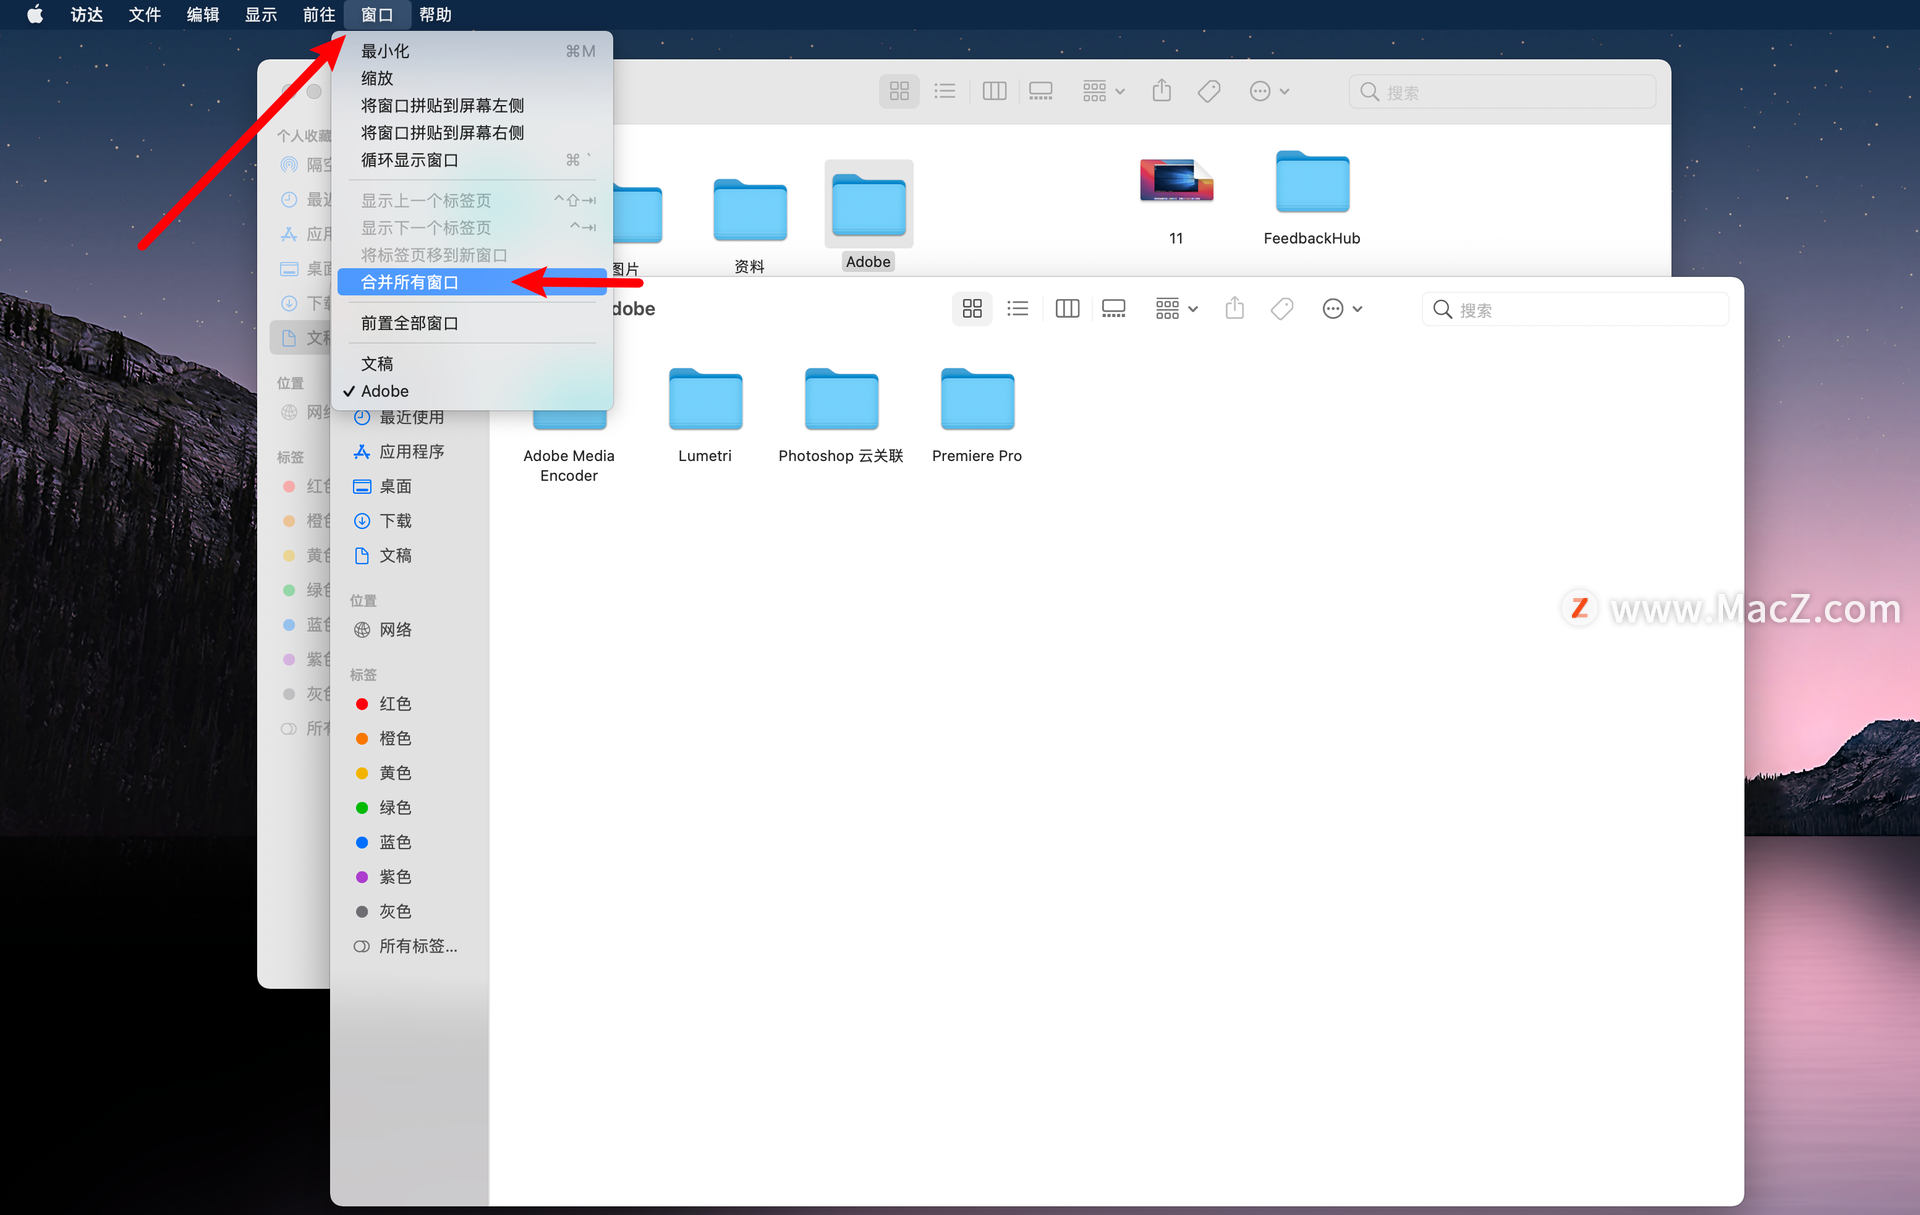Image resolution: width=1920 pixels, height=1215 pixels.
Task: Select the checked Adobe window entry
Action: pyautogui.click(x=472, y=391)
